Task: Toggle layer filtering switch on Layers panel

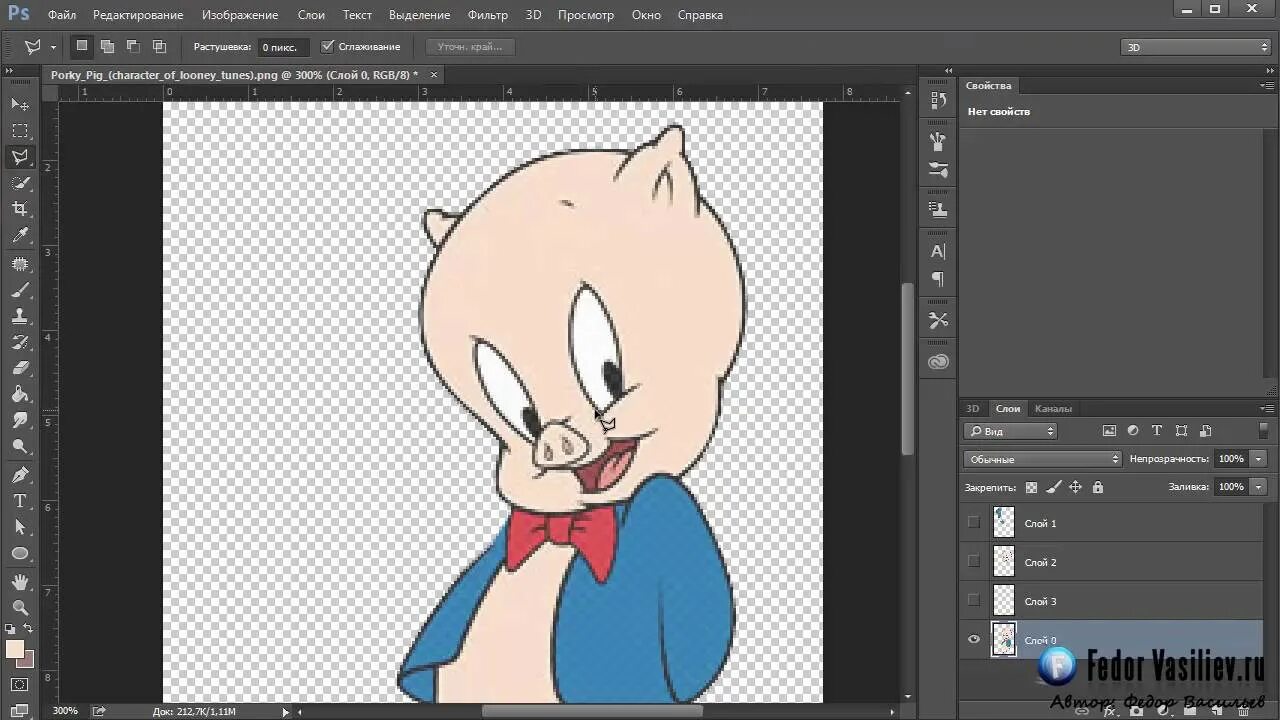Action: [x=1263, y=431]
